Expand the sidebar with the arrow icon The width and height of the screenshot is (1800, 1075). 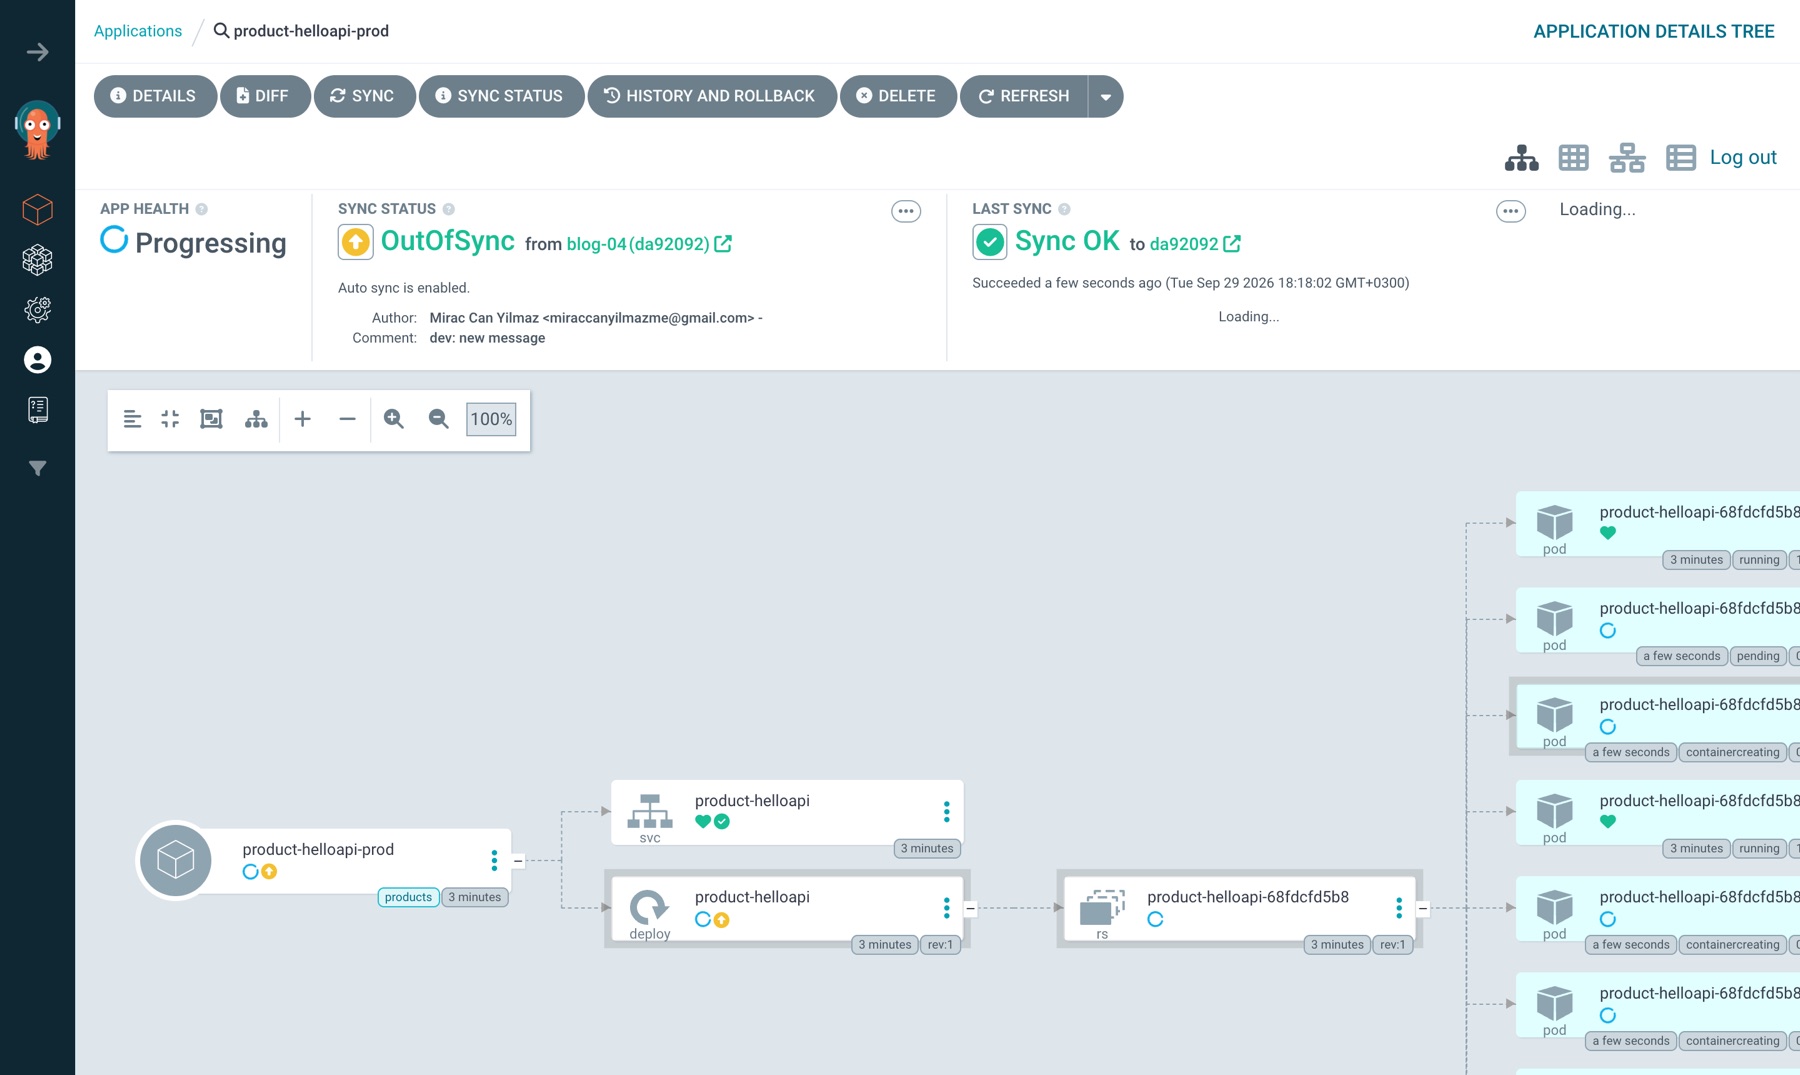coord(37,52)
